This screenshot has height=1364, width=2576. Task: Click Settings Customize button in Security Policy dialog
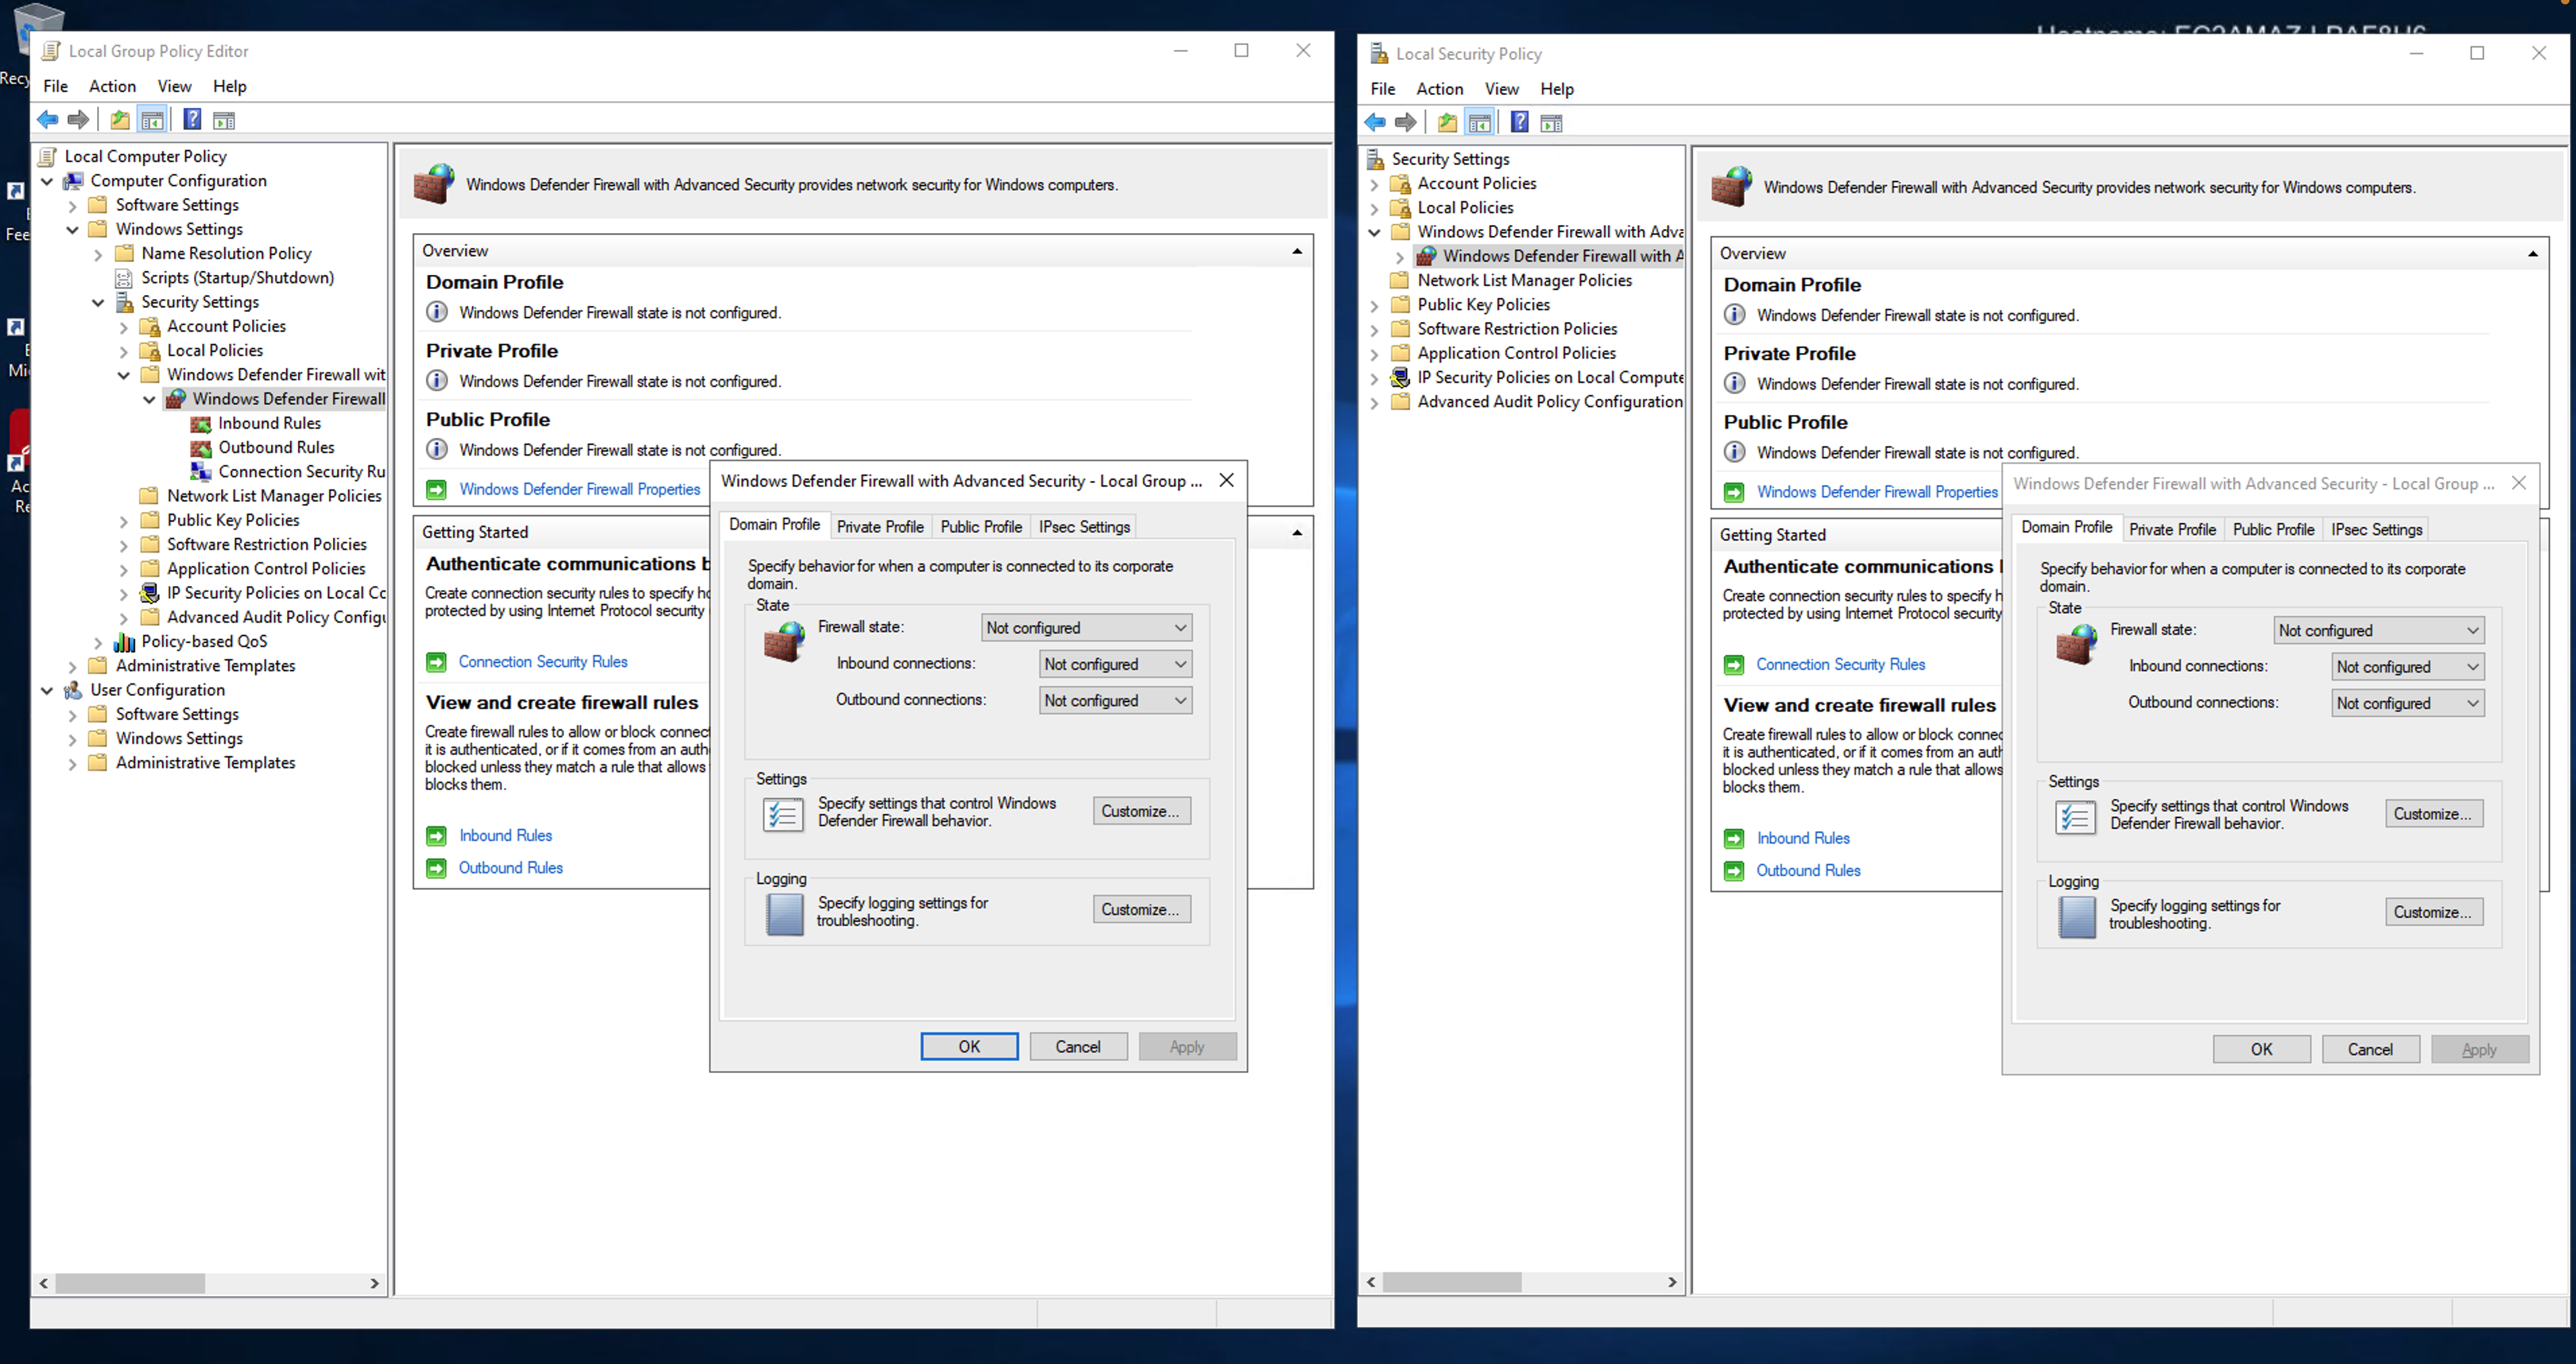(2433, 814)
